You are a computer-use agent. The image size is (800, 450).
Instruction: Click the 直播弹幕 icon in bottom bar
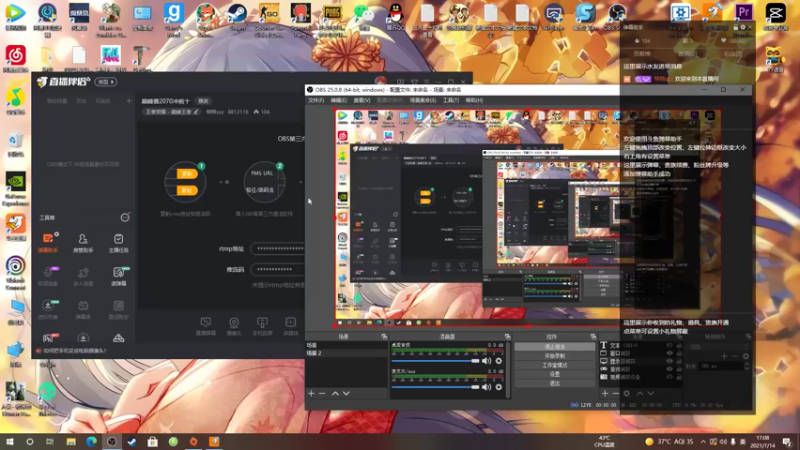206,326
